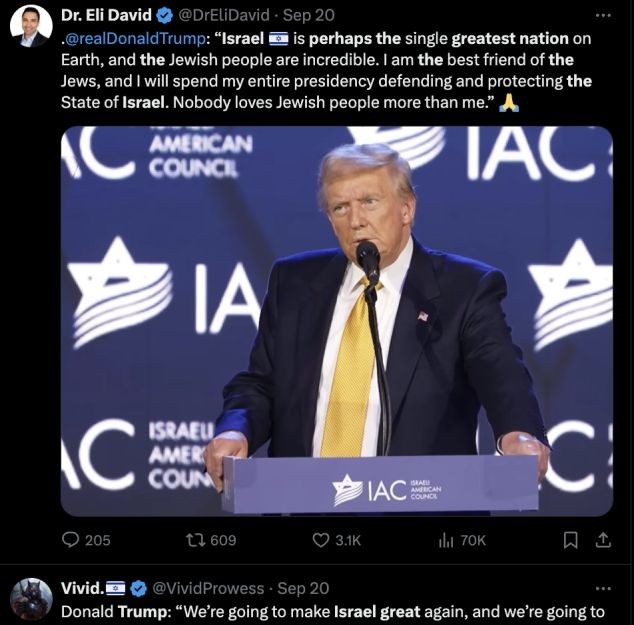Image resolution: width=634 pixels, height=625 pixels.
Task: Open the three-dot menu on Vivid's tweet
Action: tap(603, 588)
